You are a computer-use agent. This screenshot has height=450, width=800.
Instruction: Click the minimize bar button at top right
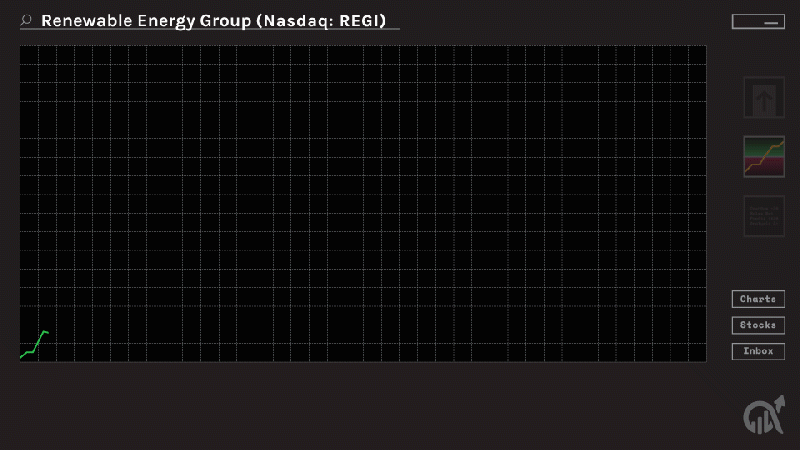[x=758, y=21]
